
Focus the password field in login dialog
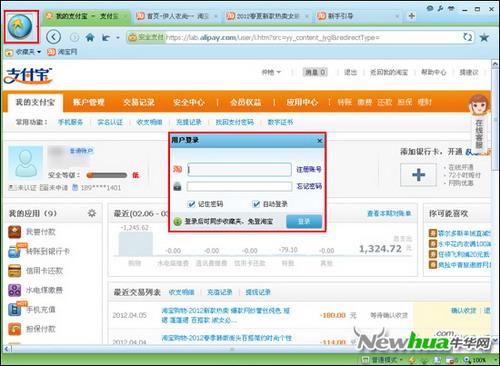[239, 186]
